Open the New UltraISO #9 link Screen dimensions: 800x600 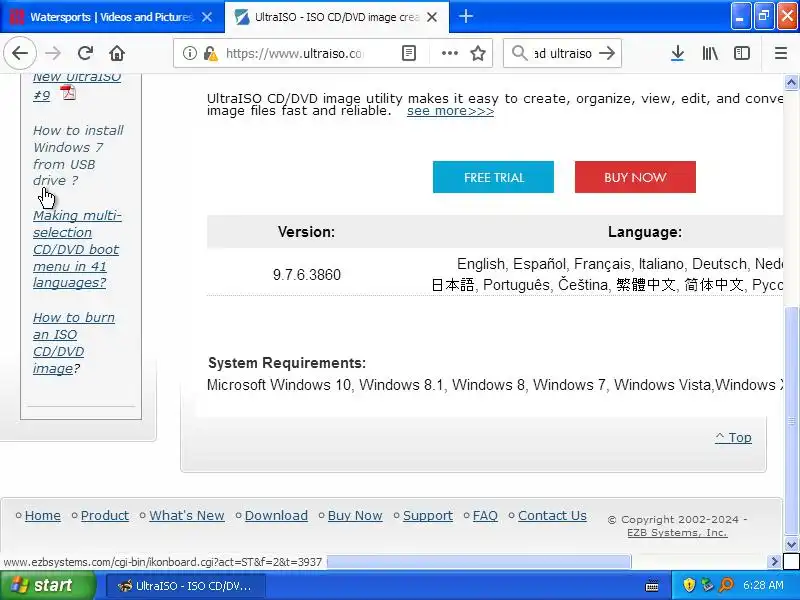[x=77, y=86]
